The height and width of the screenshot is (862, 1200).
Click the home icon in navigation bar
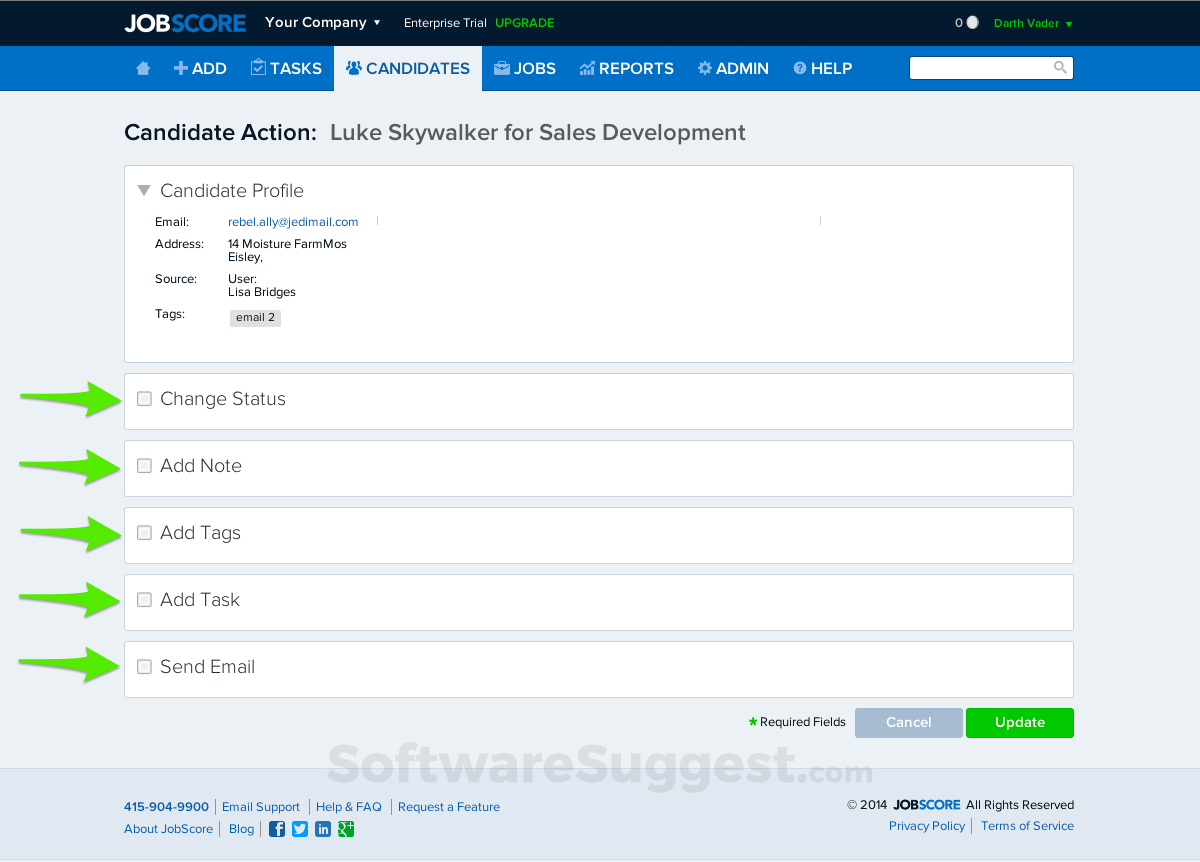[x=142, y=68]
